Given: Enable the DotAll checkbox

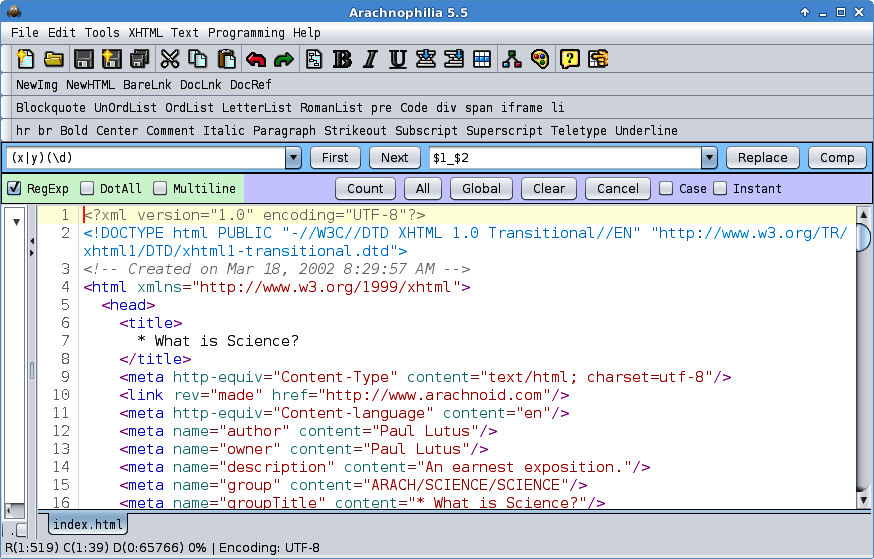Looking at the screenshot, I should (x=87, y=188).
